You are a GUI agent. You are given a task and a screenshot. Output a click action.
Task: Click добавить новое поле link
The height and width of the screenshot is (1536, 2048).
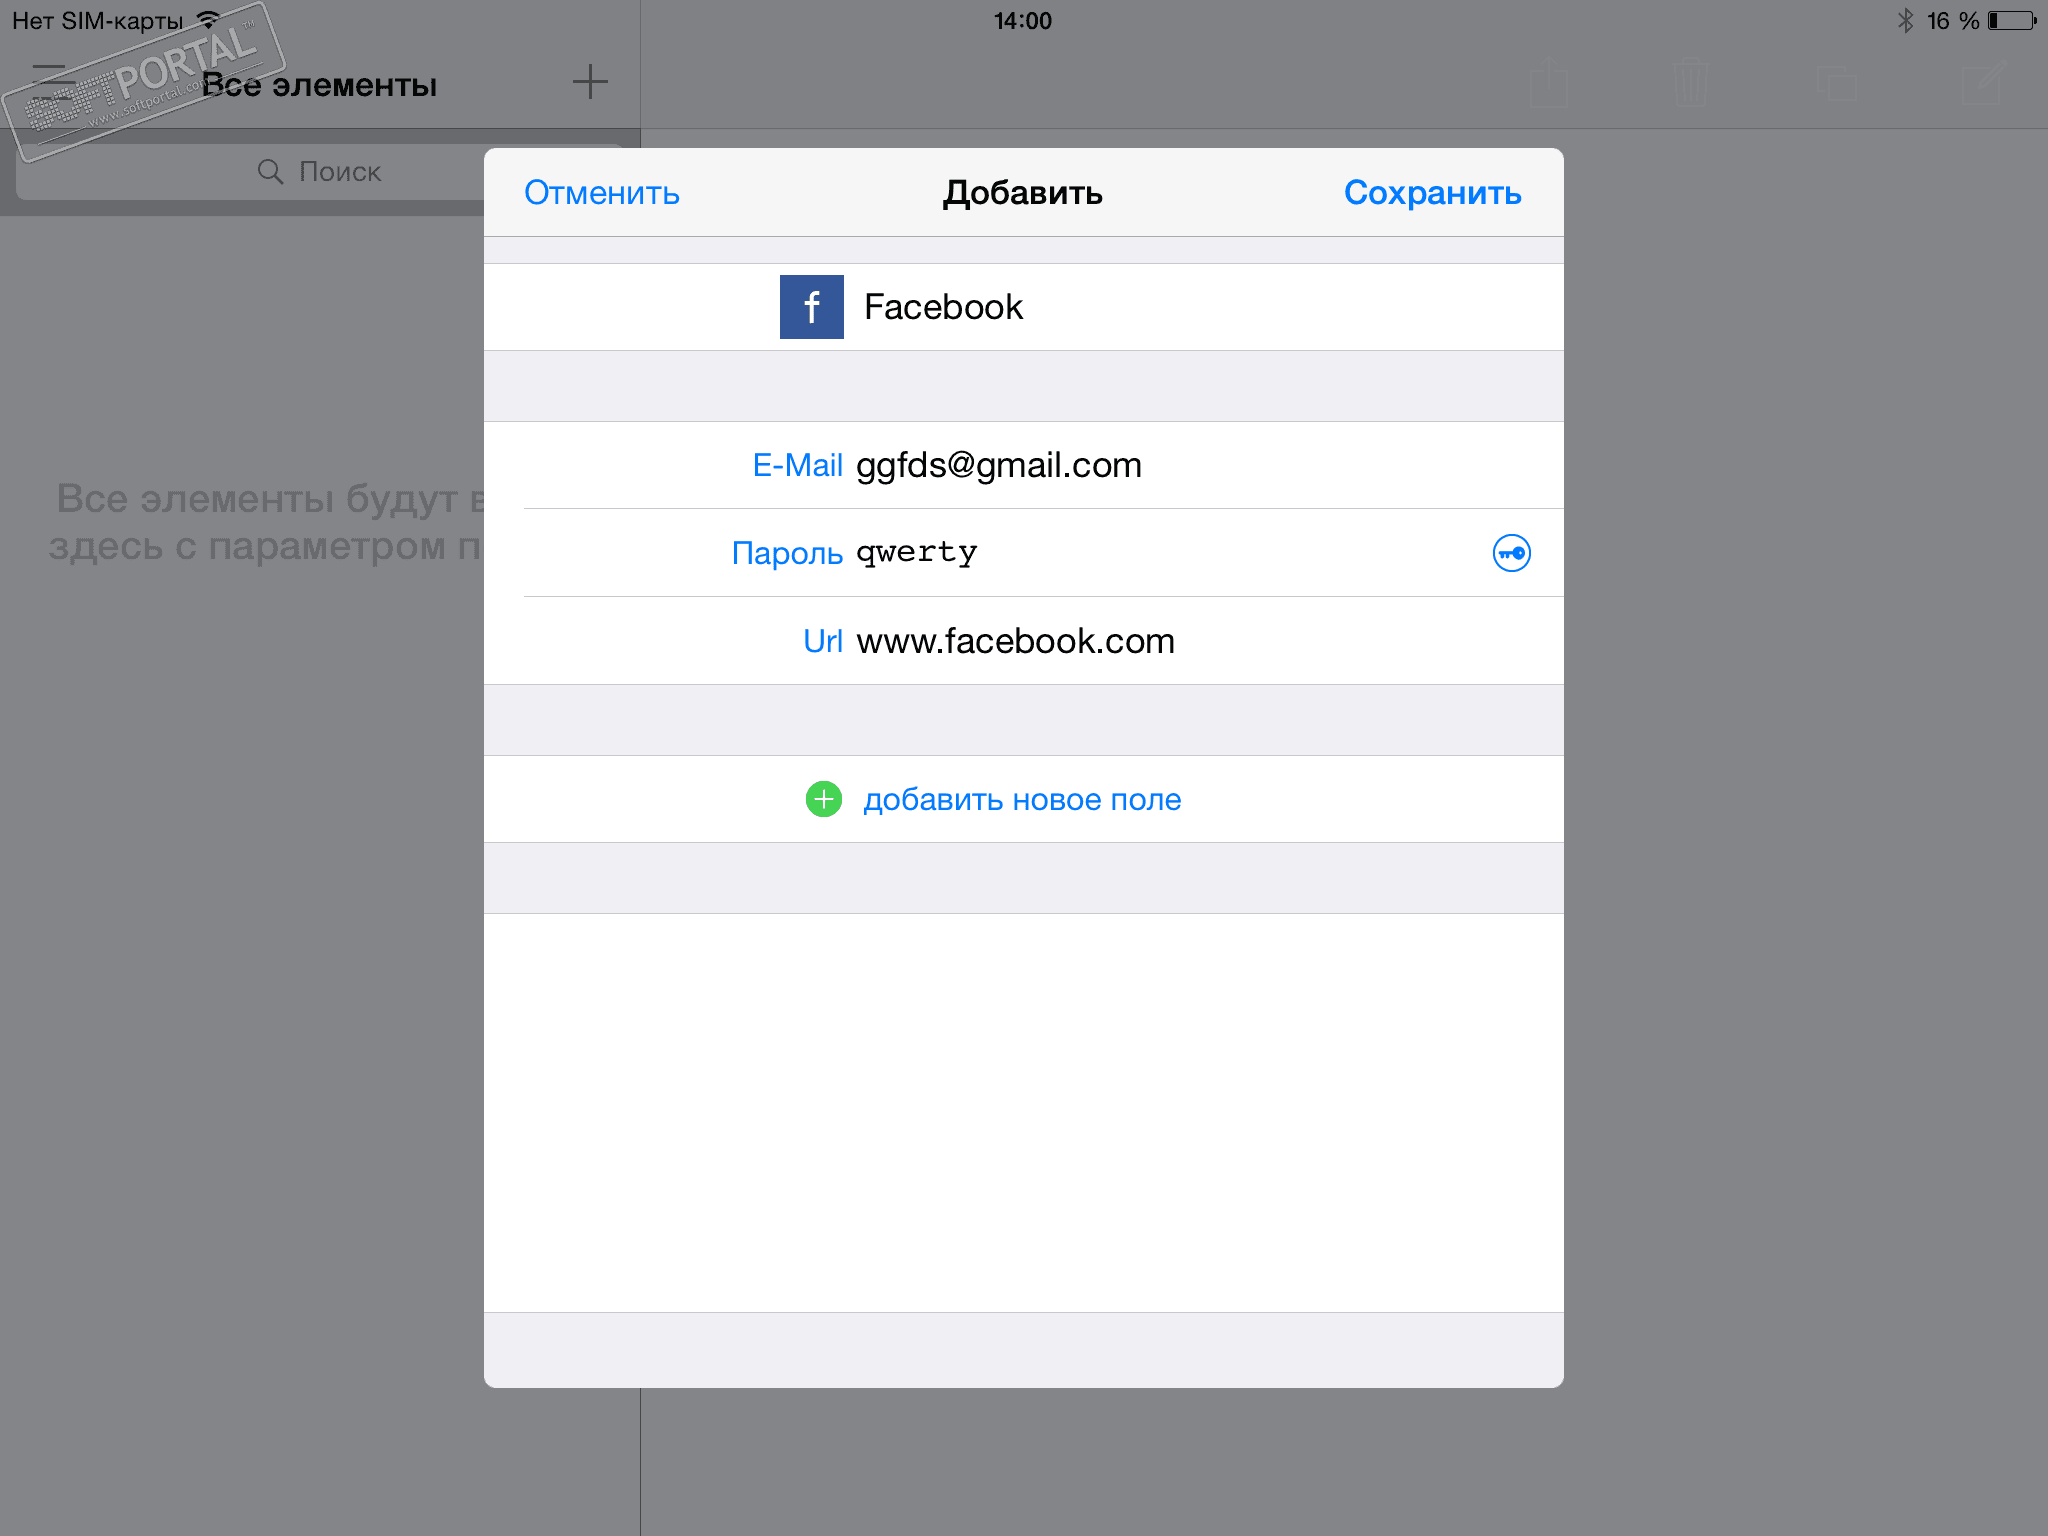point(1022,800)
